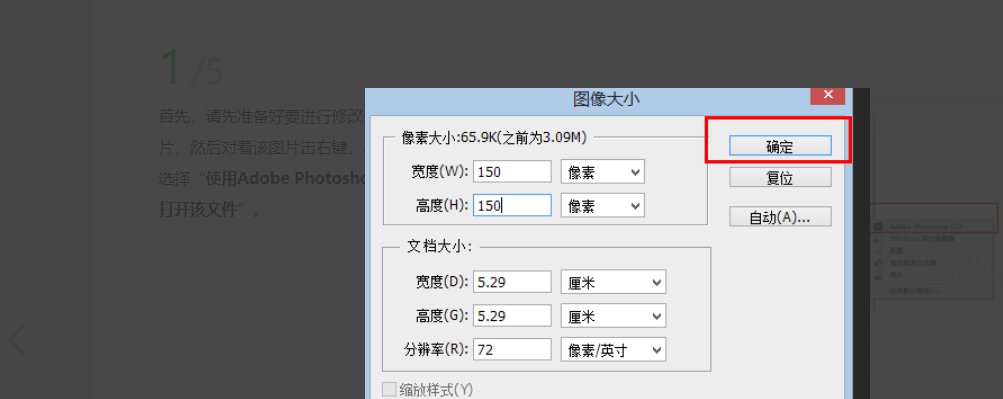Open the pixel height unit dropdown

click(603, 205)
